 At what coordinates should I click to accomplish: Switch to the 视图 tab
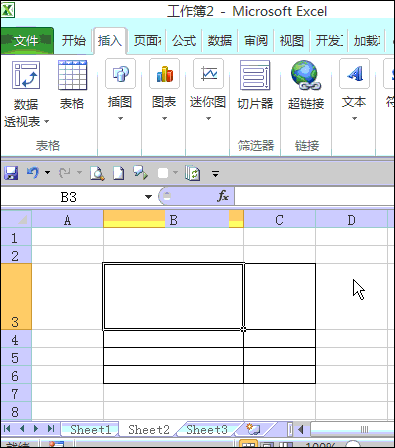coord(292,41)
